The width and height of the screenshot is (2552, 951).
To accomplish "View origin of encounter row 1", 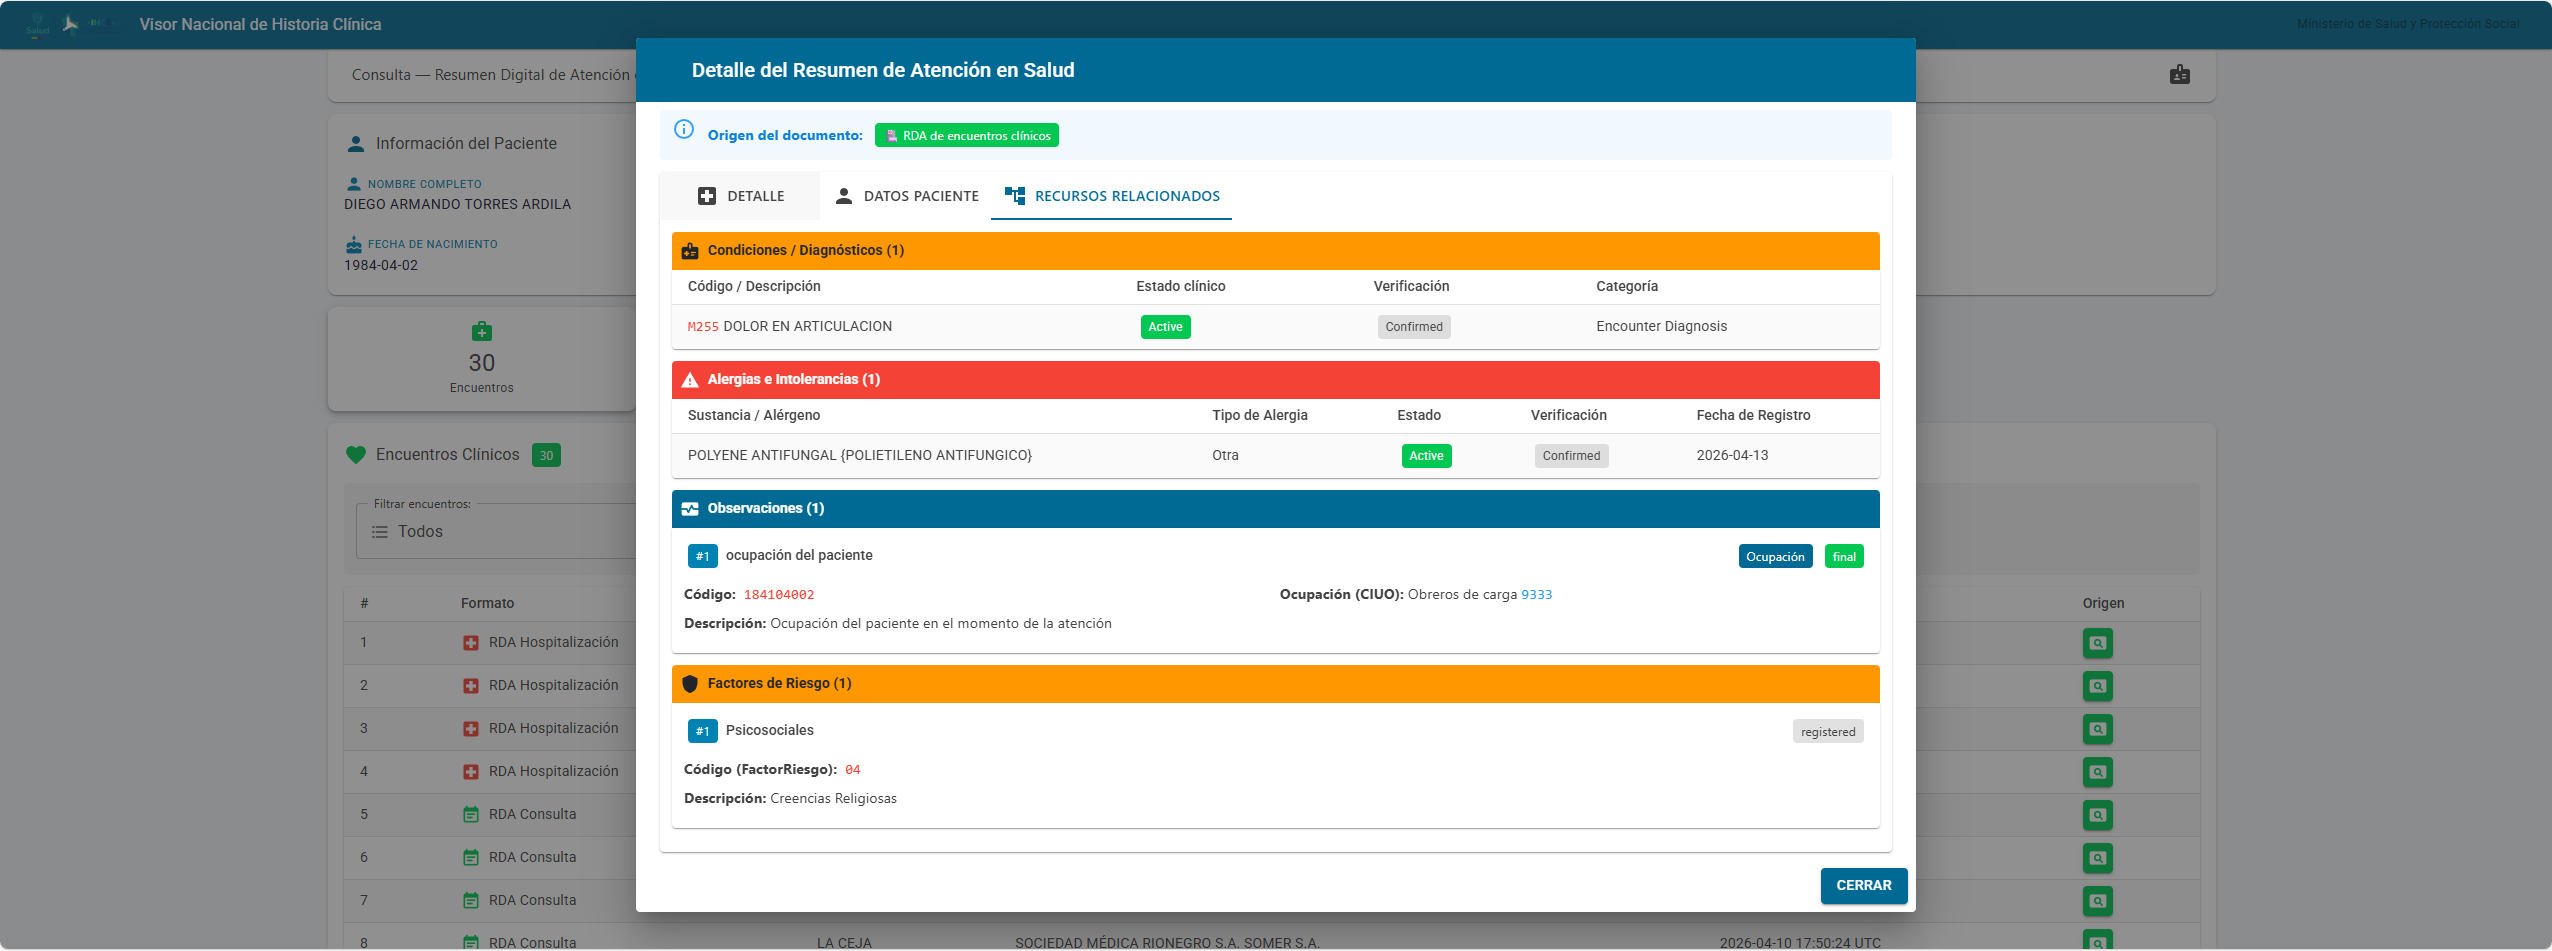I will pyautogui.click(x=2097, y=643).
